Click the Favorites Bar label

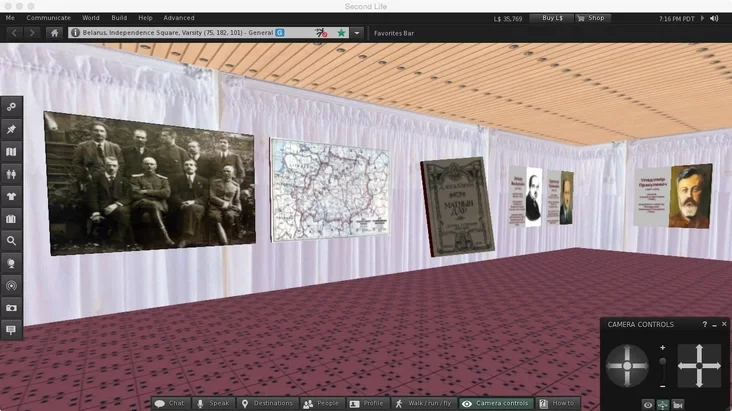coord(394,33)
